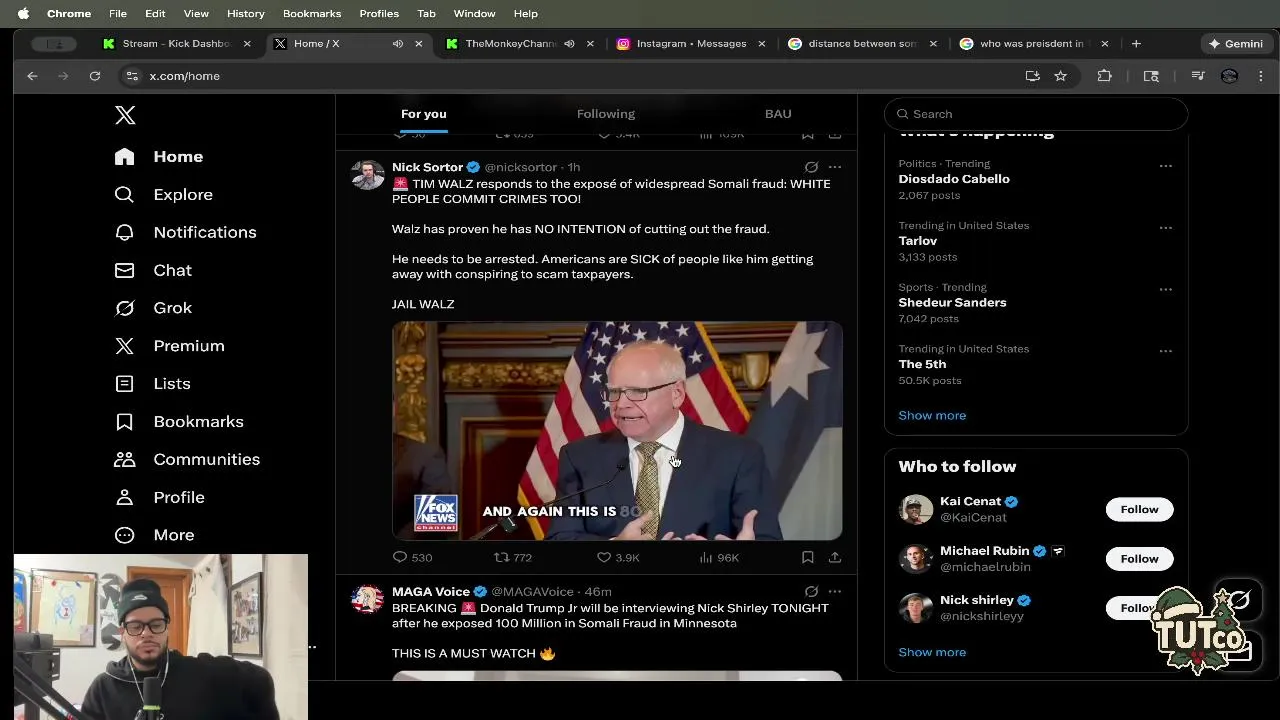The image size is (1280, 720).
Task: Switch to Stream Kick Dashboard tab
Action: pos(176,44)
